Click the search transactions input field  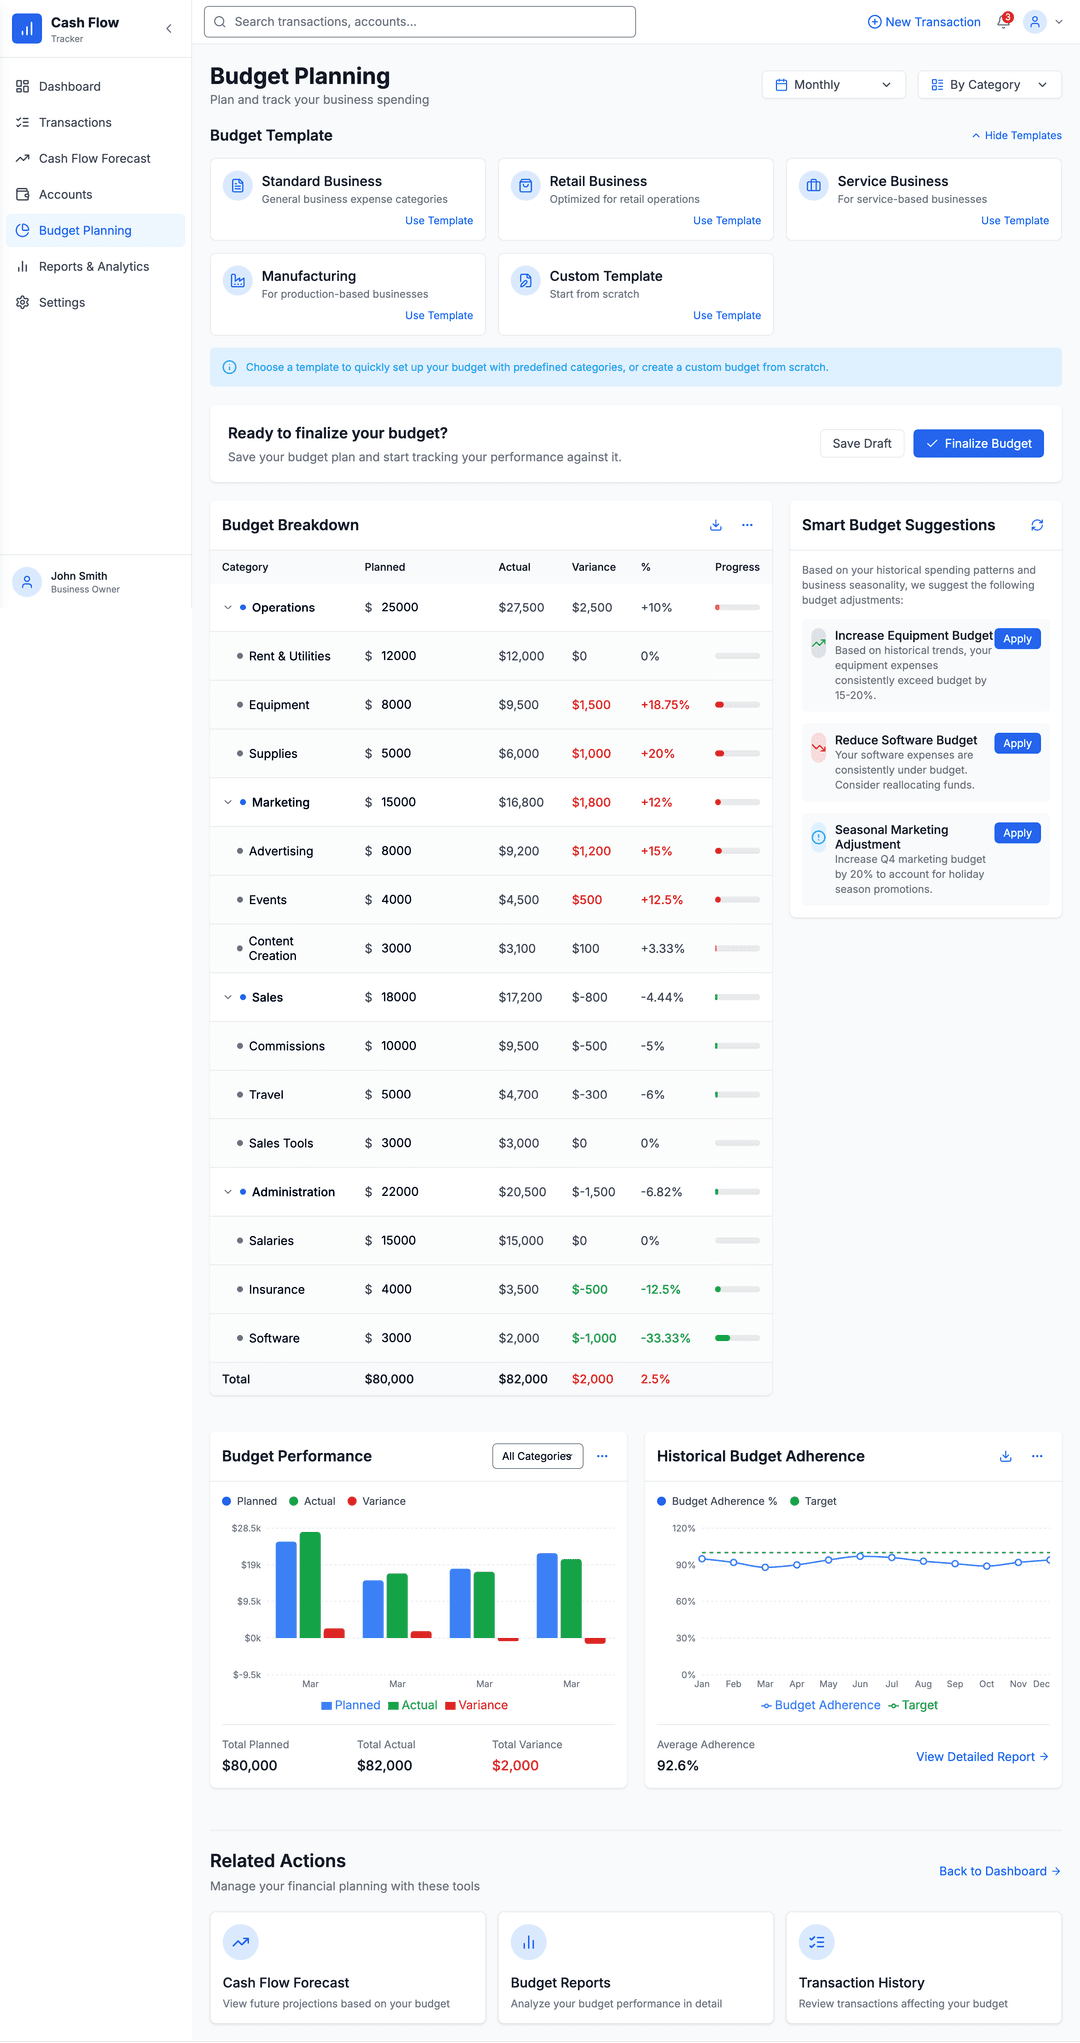[x=420, y=22]
